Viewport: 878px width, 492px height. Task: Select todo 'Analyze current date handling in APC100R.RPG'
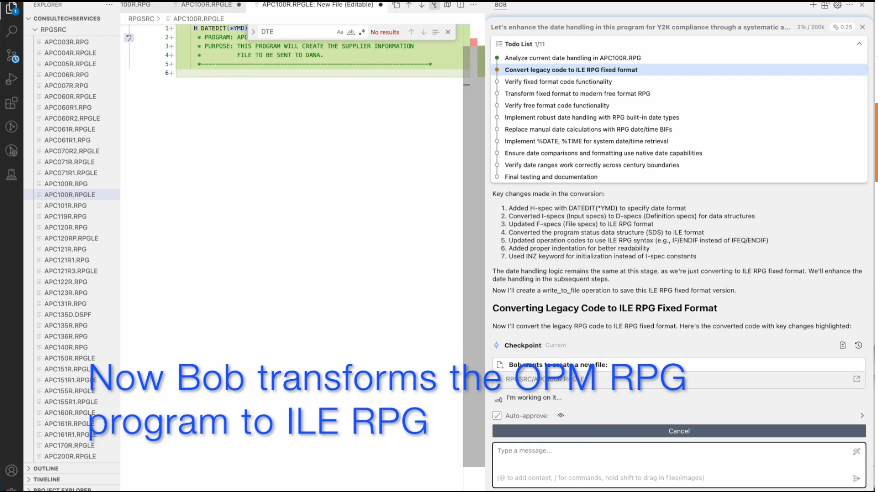tap(572, 58)
